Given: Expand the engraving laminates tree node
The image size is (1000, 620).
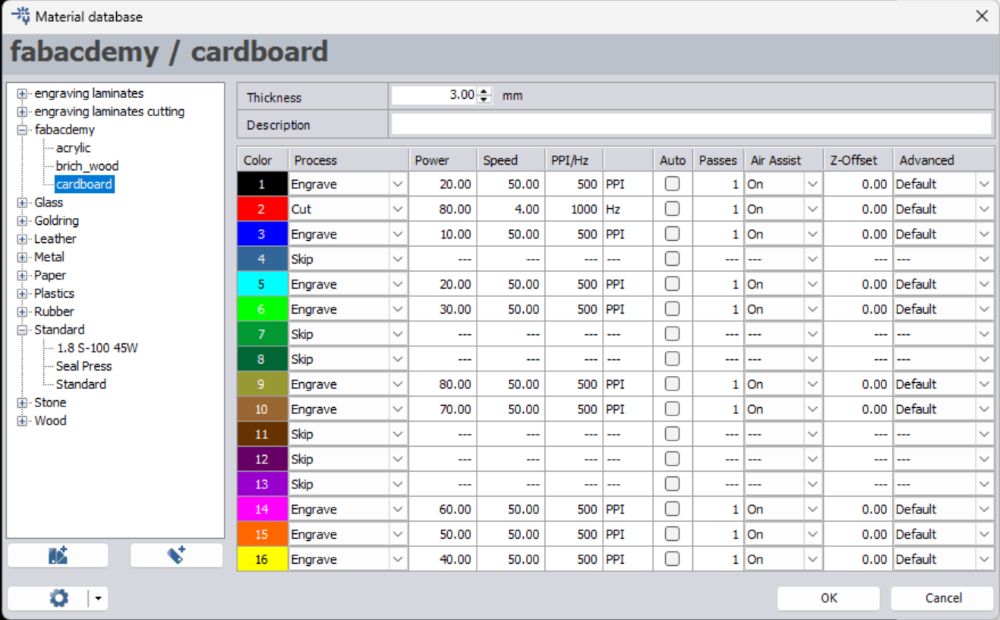Looking at the screenshot, I should click(x=22, y=94).
